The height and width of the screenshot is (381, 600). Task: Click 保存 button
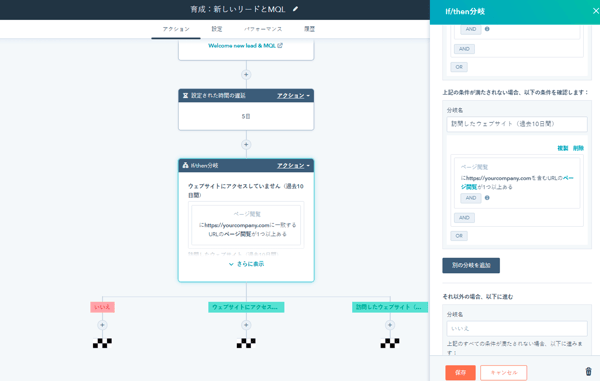tap(460, 373)
